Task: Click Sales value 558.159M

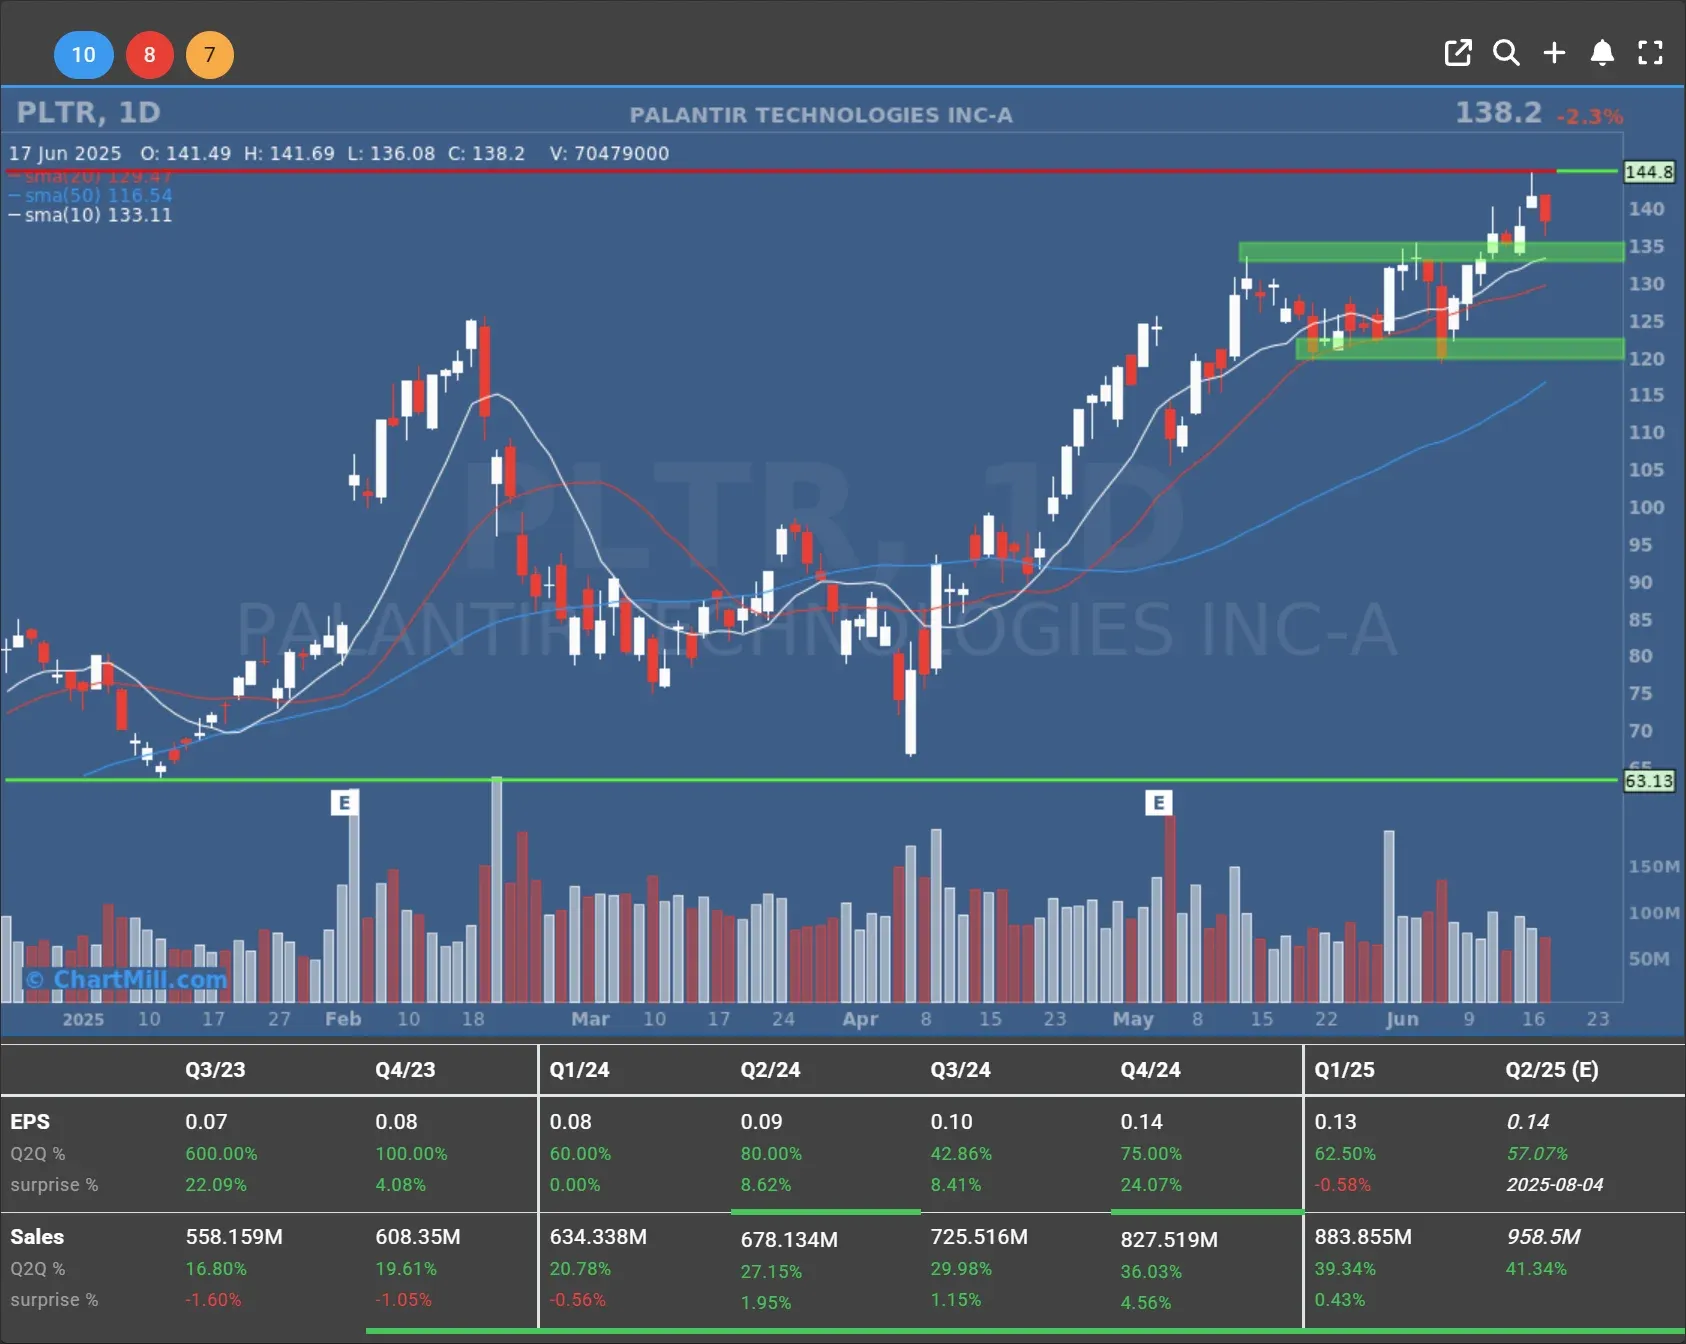Action: coord(234,1237)
